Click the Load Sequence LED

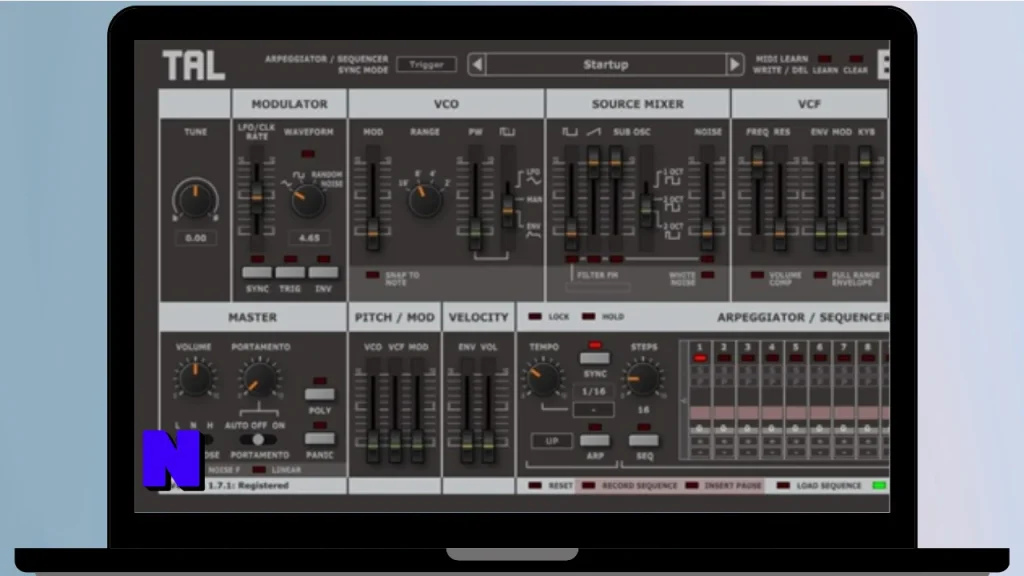783,485
